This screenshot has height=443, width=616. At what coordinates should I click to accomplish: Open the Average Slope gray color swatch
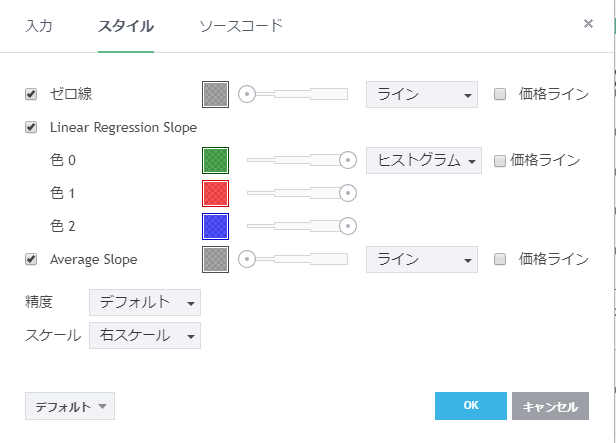click(215, 259)
